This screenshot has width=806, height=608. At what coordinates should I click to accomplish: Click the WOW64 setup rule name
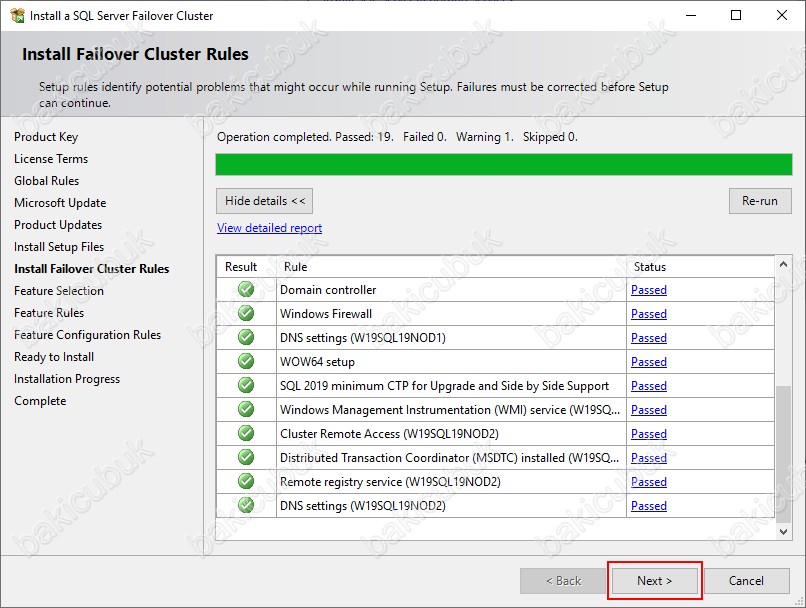pos(317,362)
